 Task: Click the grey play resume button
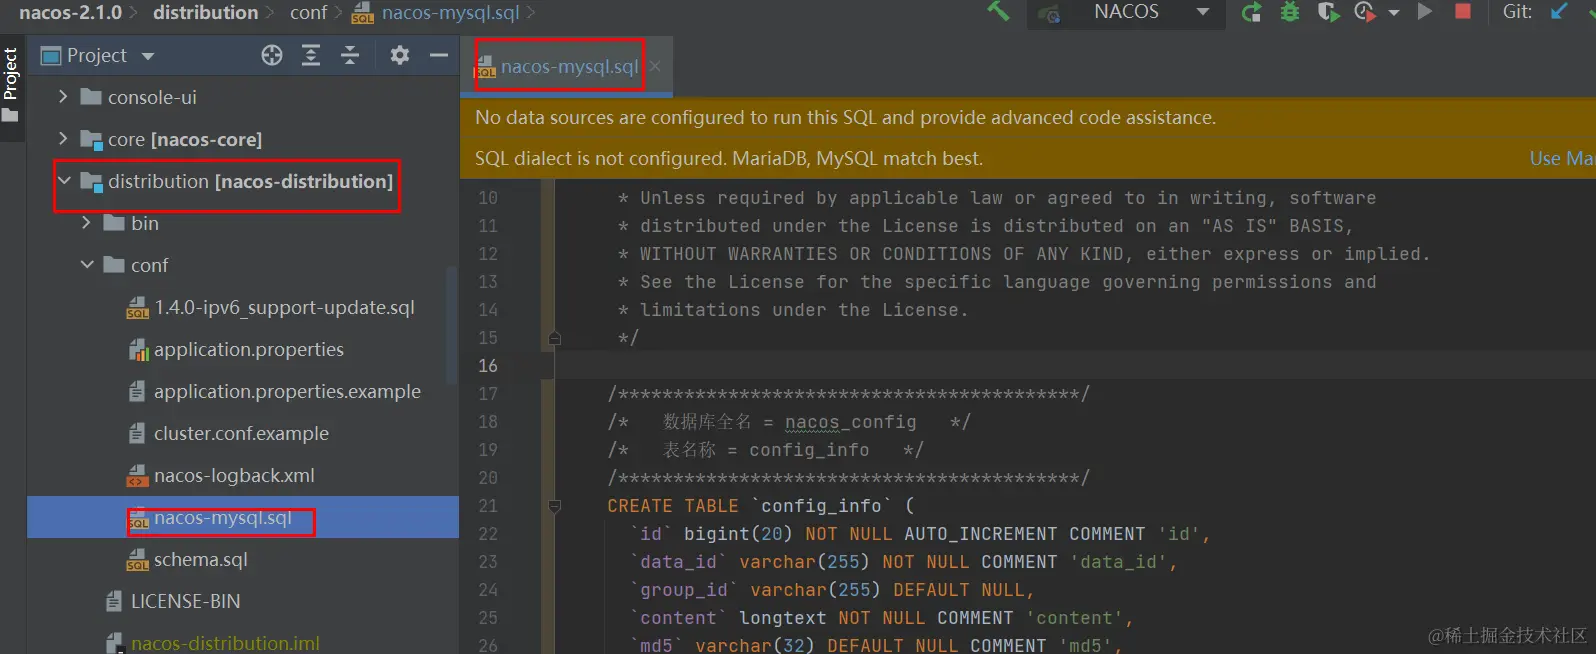[x=1425, y=11]
